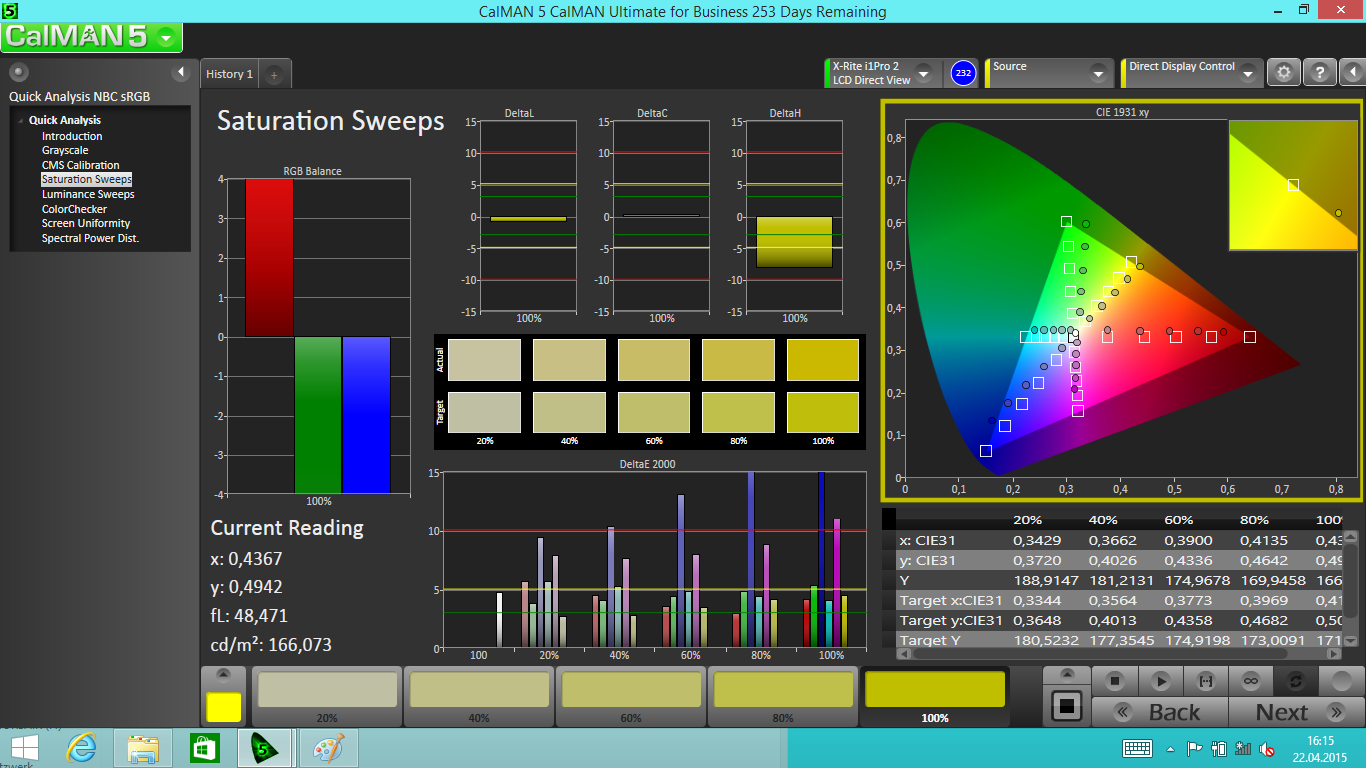Viewport: 1366px width, 768px height.
Task: Show hidden tray icons arrow
Action: [1170, 748]
